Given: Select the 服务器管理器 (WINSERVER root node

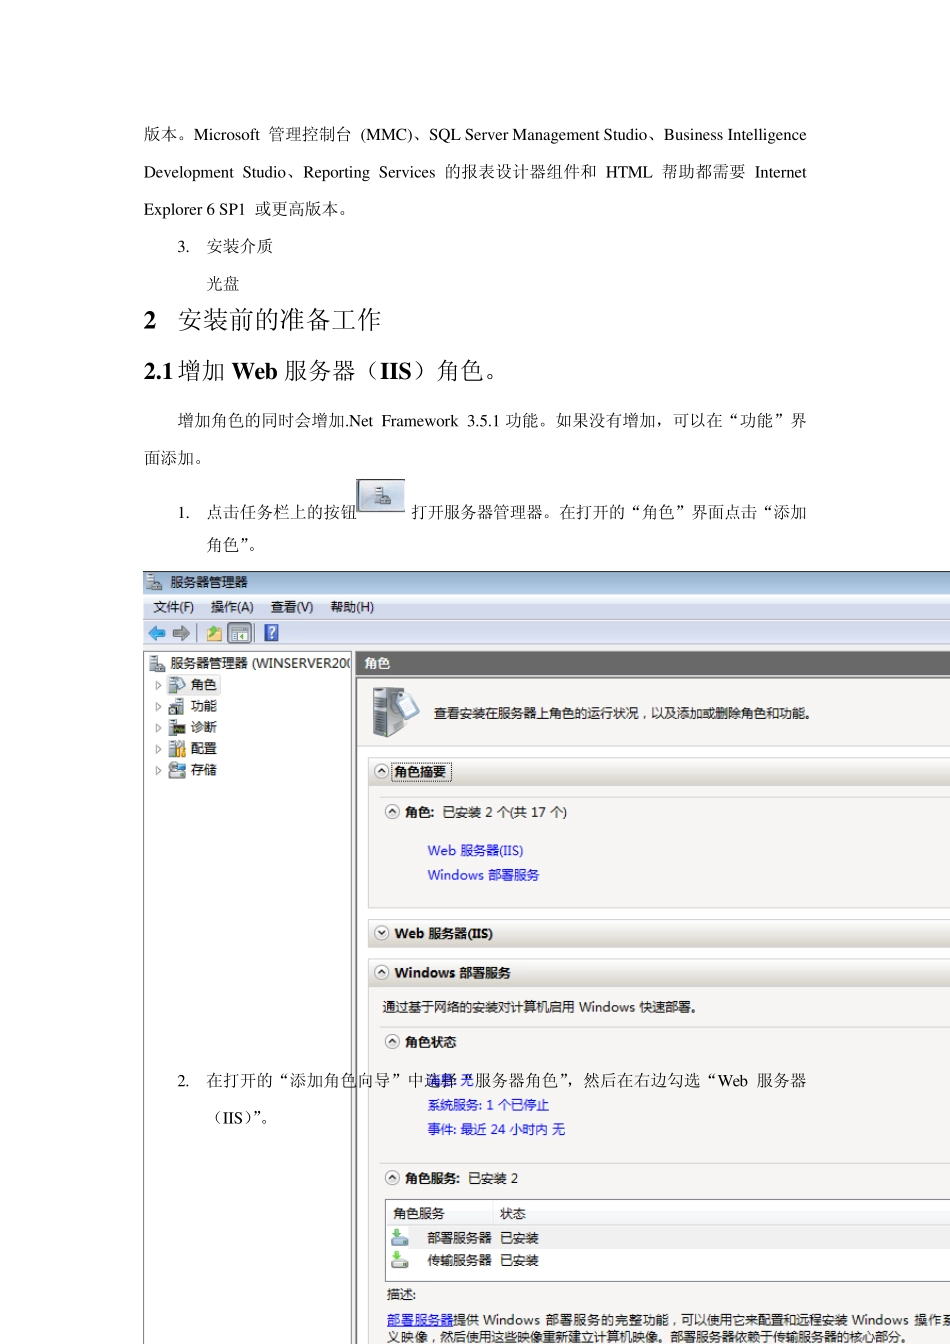Looking at the screenshot, I should click(259, 663).
